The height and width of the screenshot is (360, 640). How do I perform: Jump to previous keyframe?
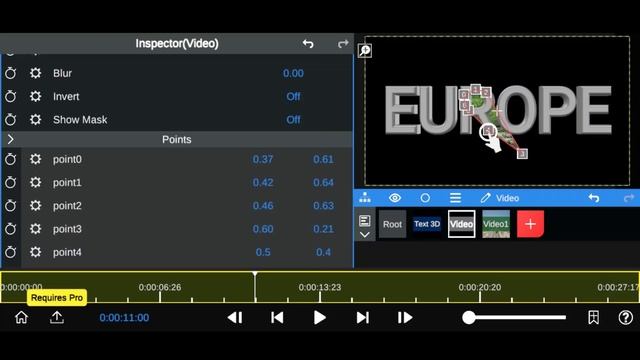[x=277, y=318]
